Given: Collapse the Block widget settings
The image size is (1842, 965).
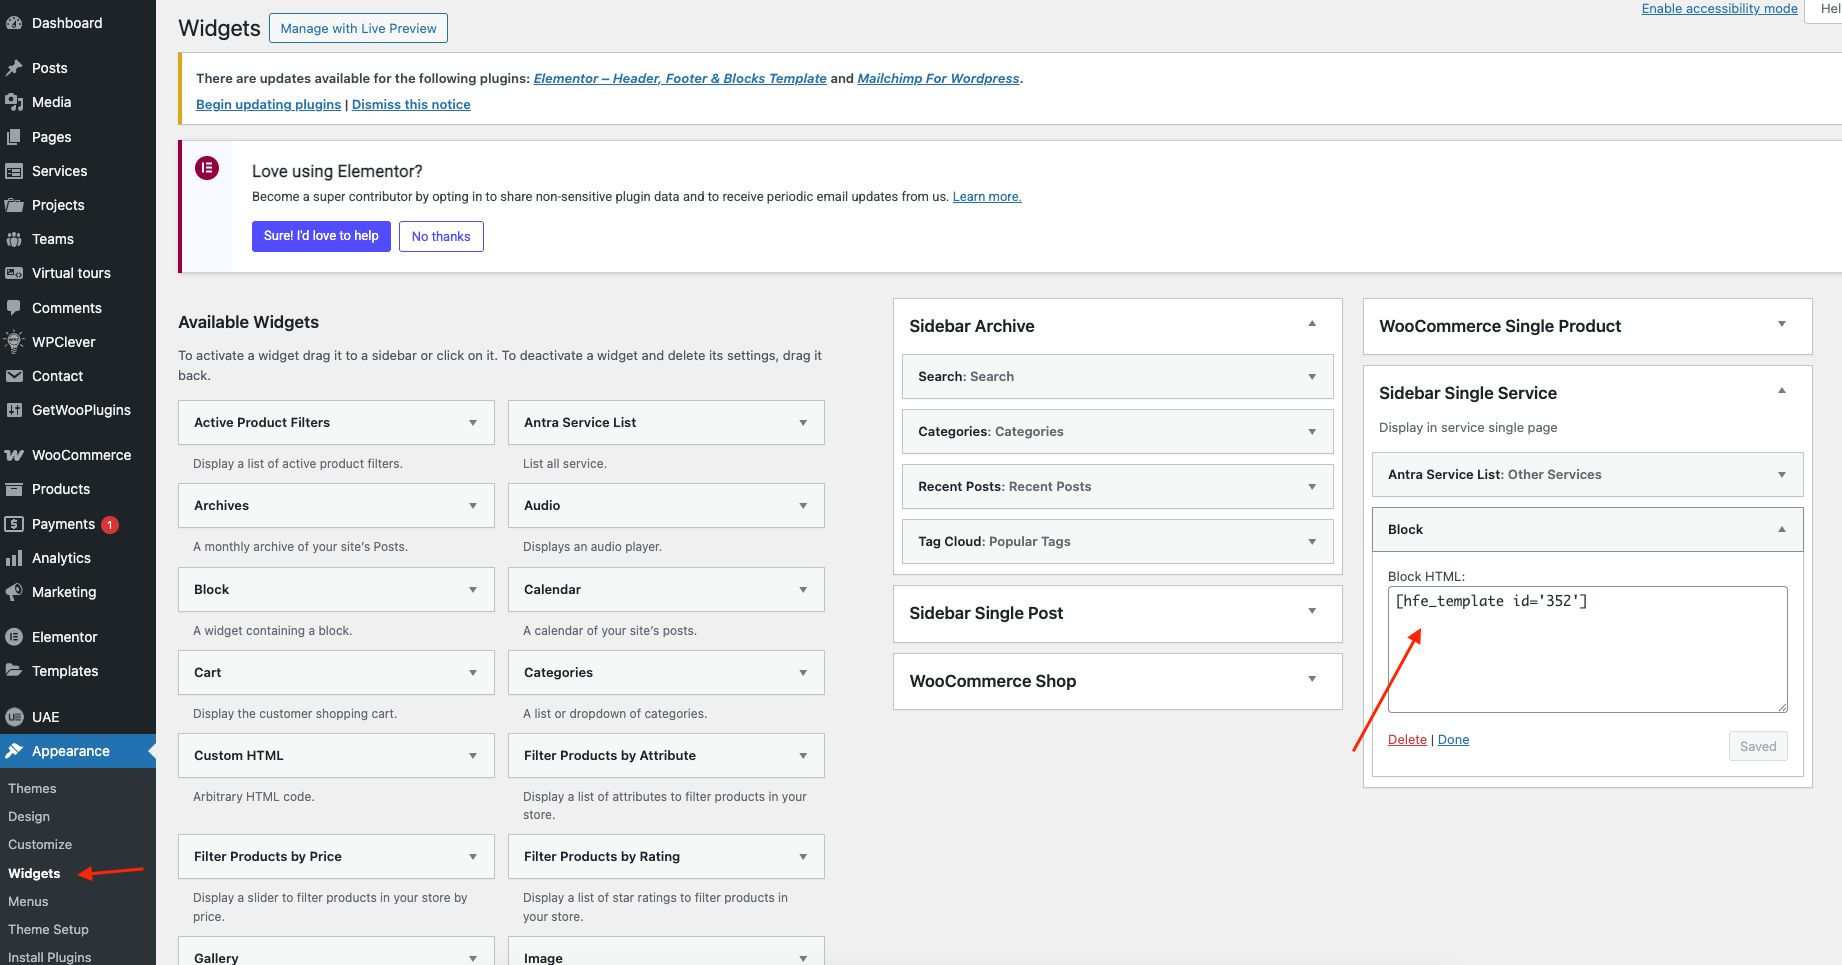Looking at the screenshot, I should (1781, 530).
